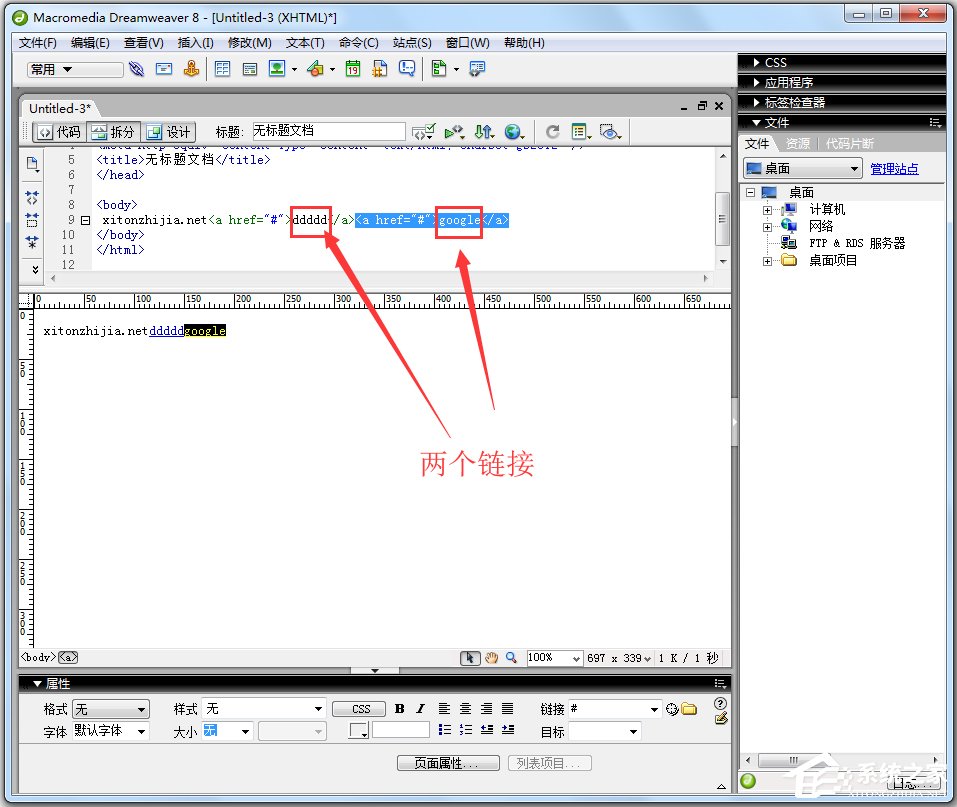Open the text color swatch in Properties

357,730
